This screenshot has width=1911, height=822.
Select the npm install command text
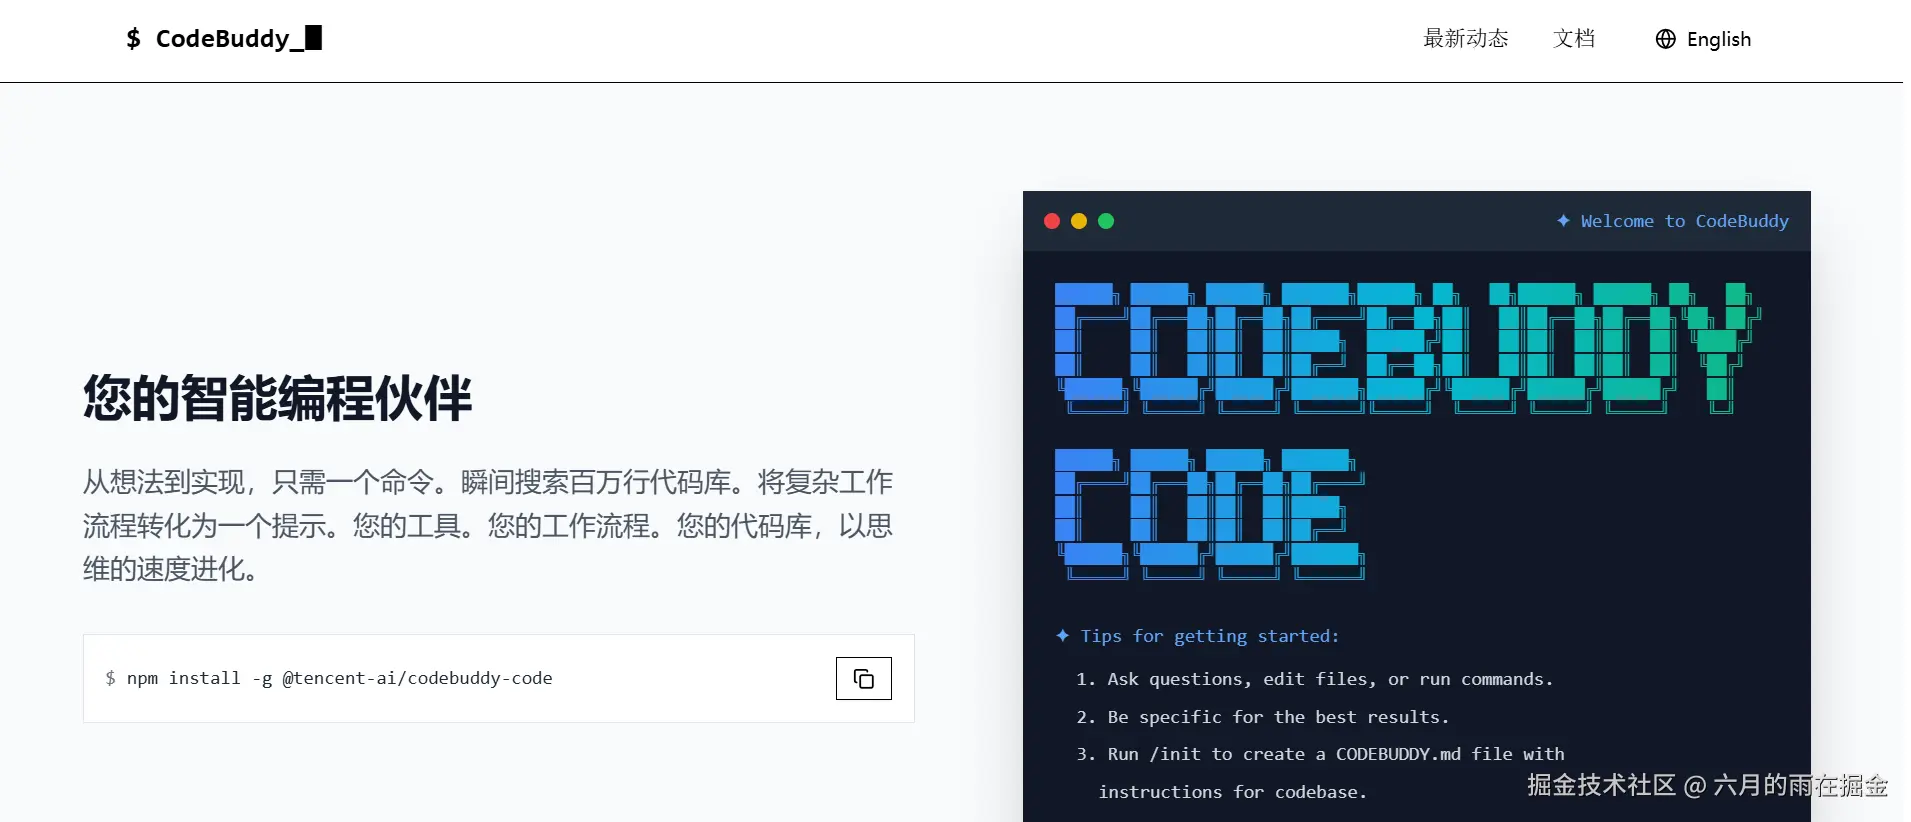click(339, 678)
